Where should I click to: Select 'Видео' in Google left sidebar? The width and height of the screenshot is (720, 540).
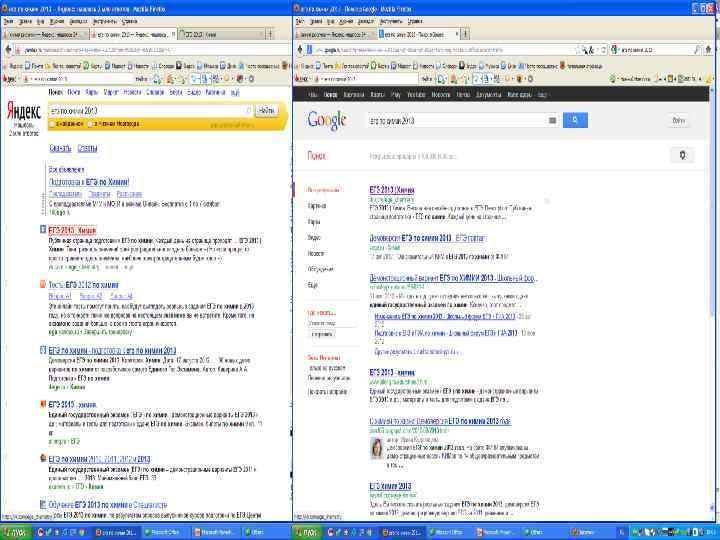314,237
